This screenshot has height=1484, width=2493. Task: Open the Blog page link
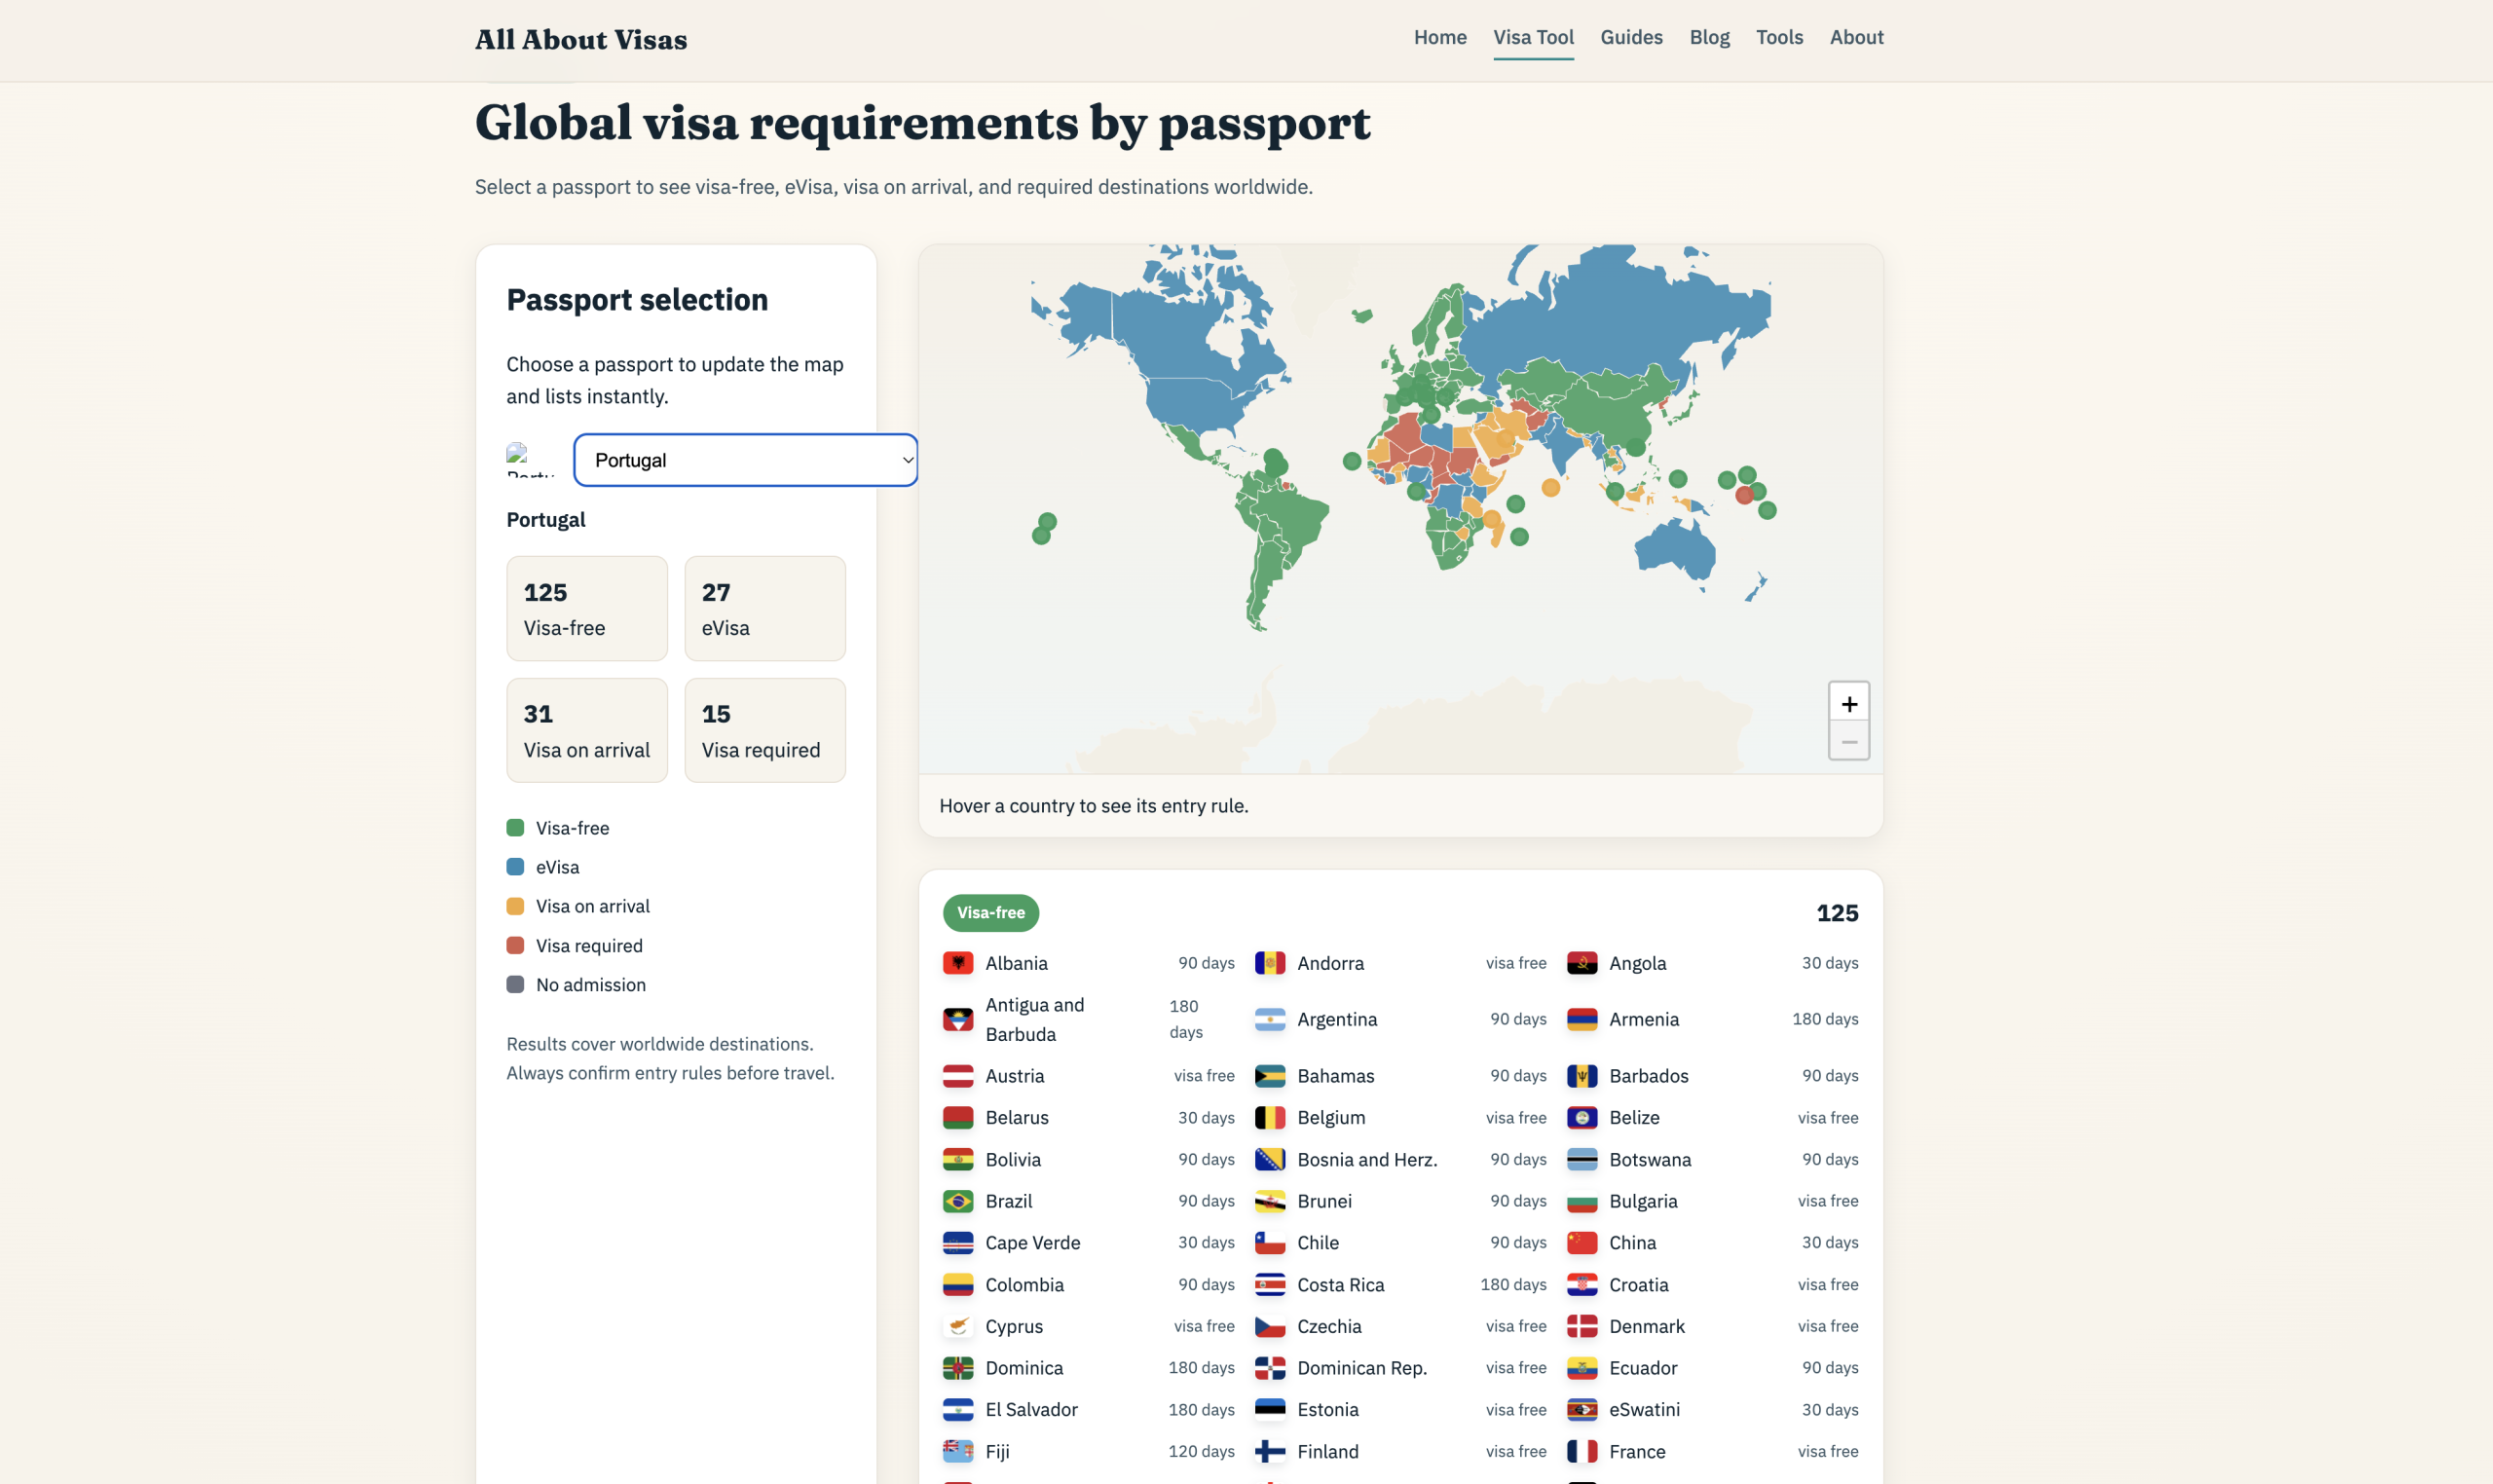[1709, 37]
